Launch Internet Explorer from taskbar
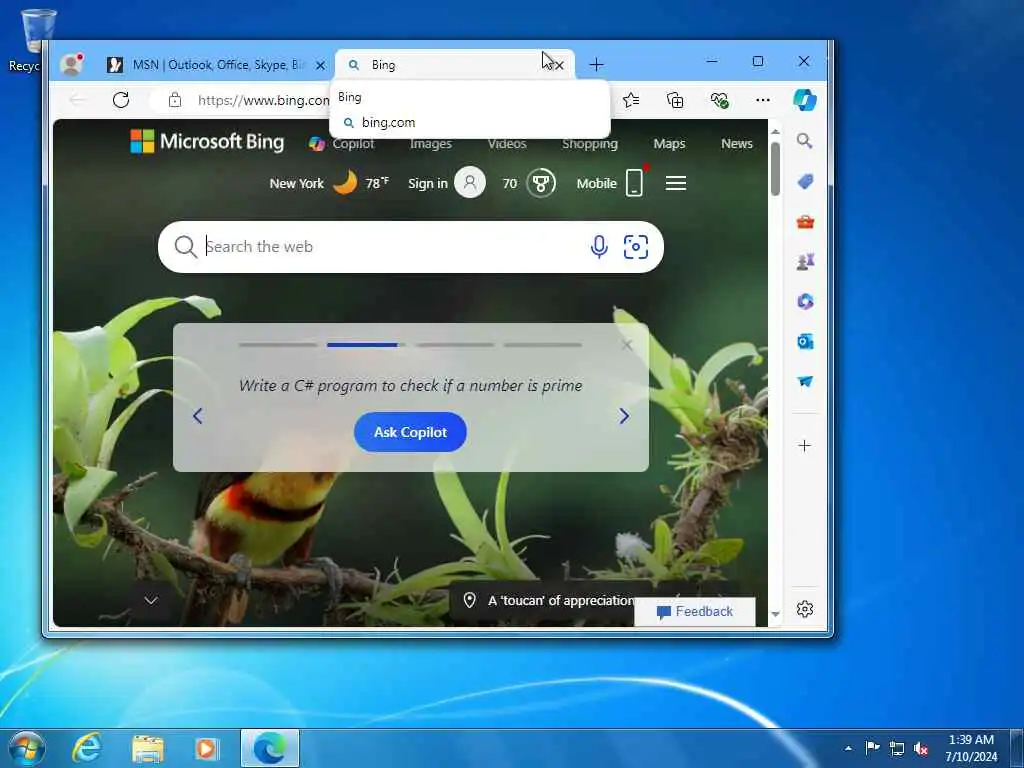1024x768 pixels. [x=86, y=748]
